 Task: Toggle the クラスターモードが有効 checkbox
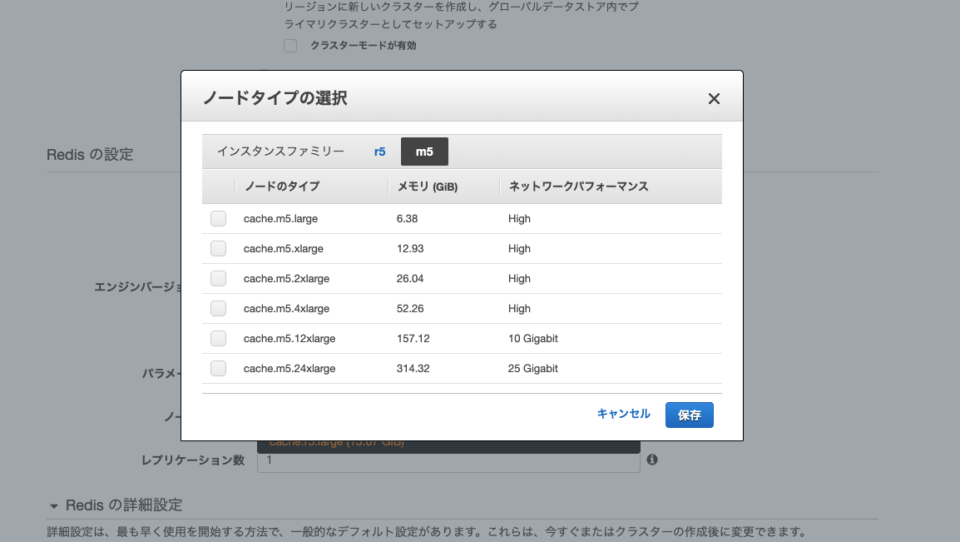coord(290,46)
